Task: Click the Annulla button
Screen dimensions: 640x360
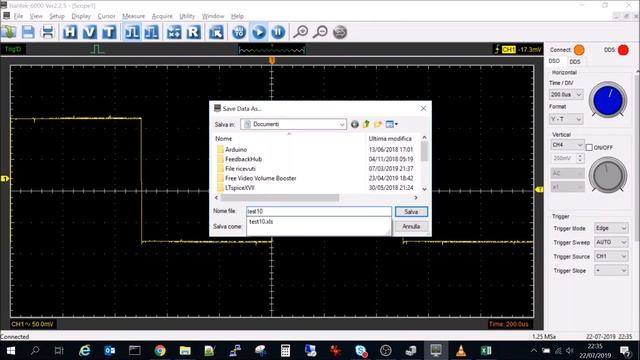Action: click(411, 227)
